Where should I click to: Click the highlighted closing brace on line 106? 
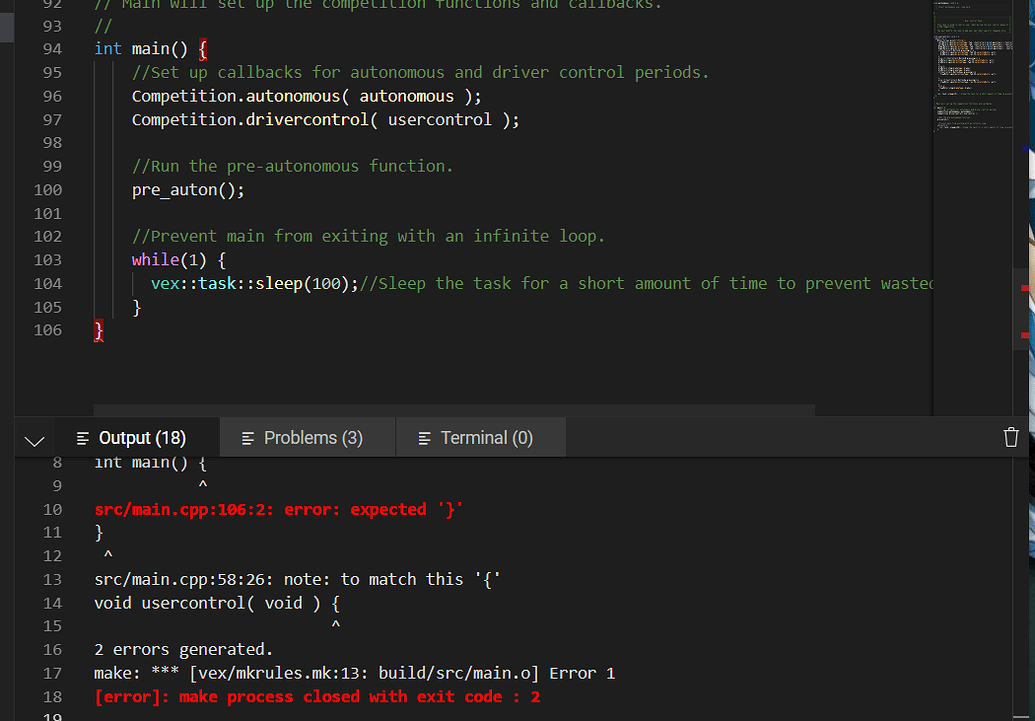point(98,331)
